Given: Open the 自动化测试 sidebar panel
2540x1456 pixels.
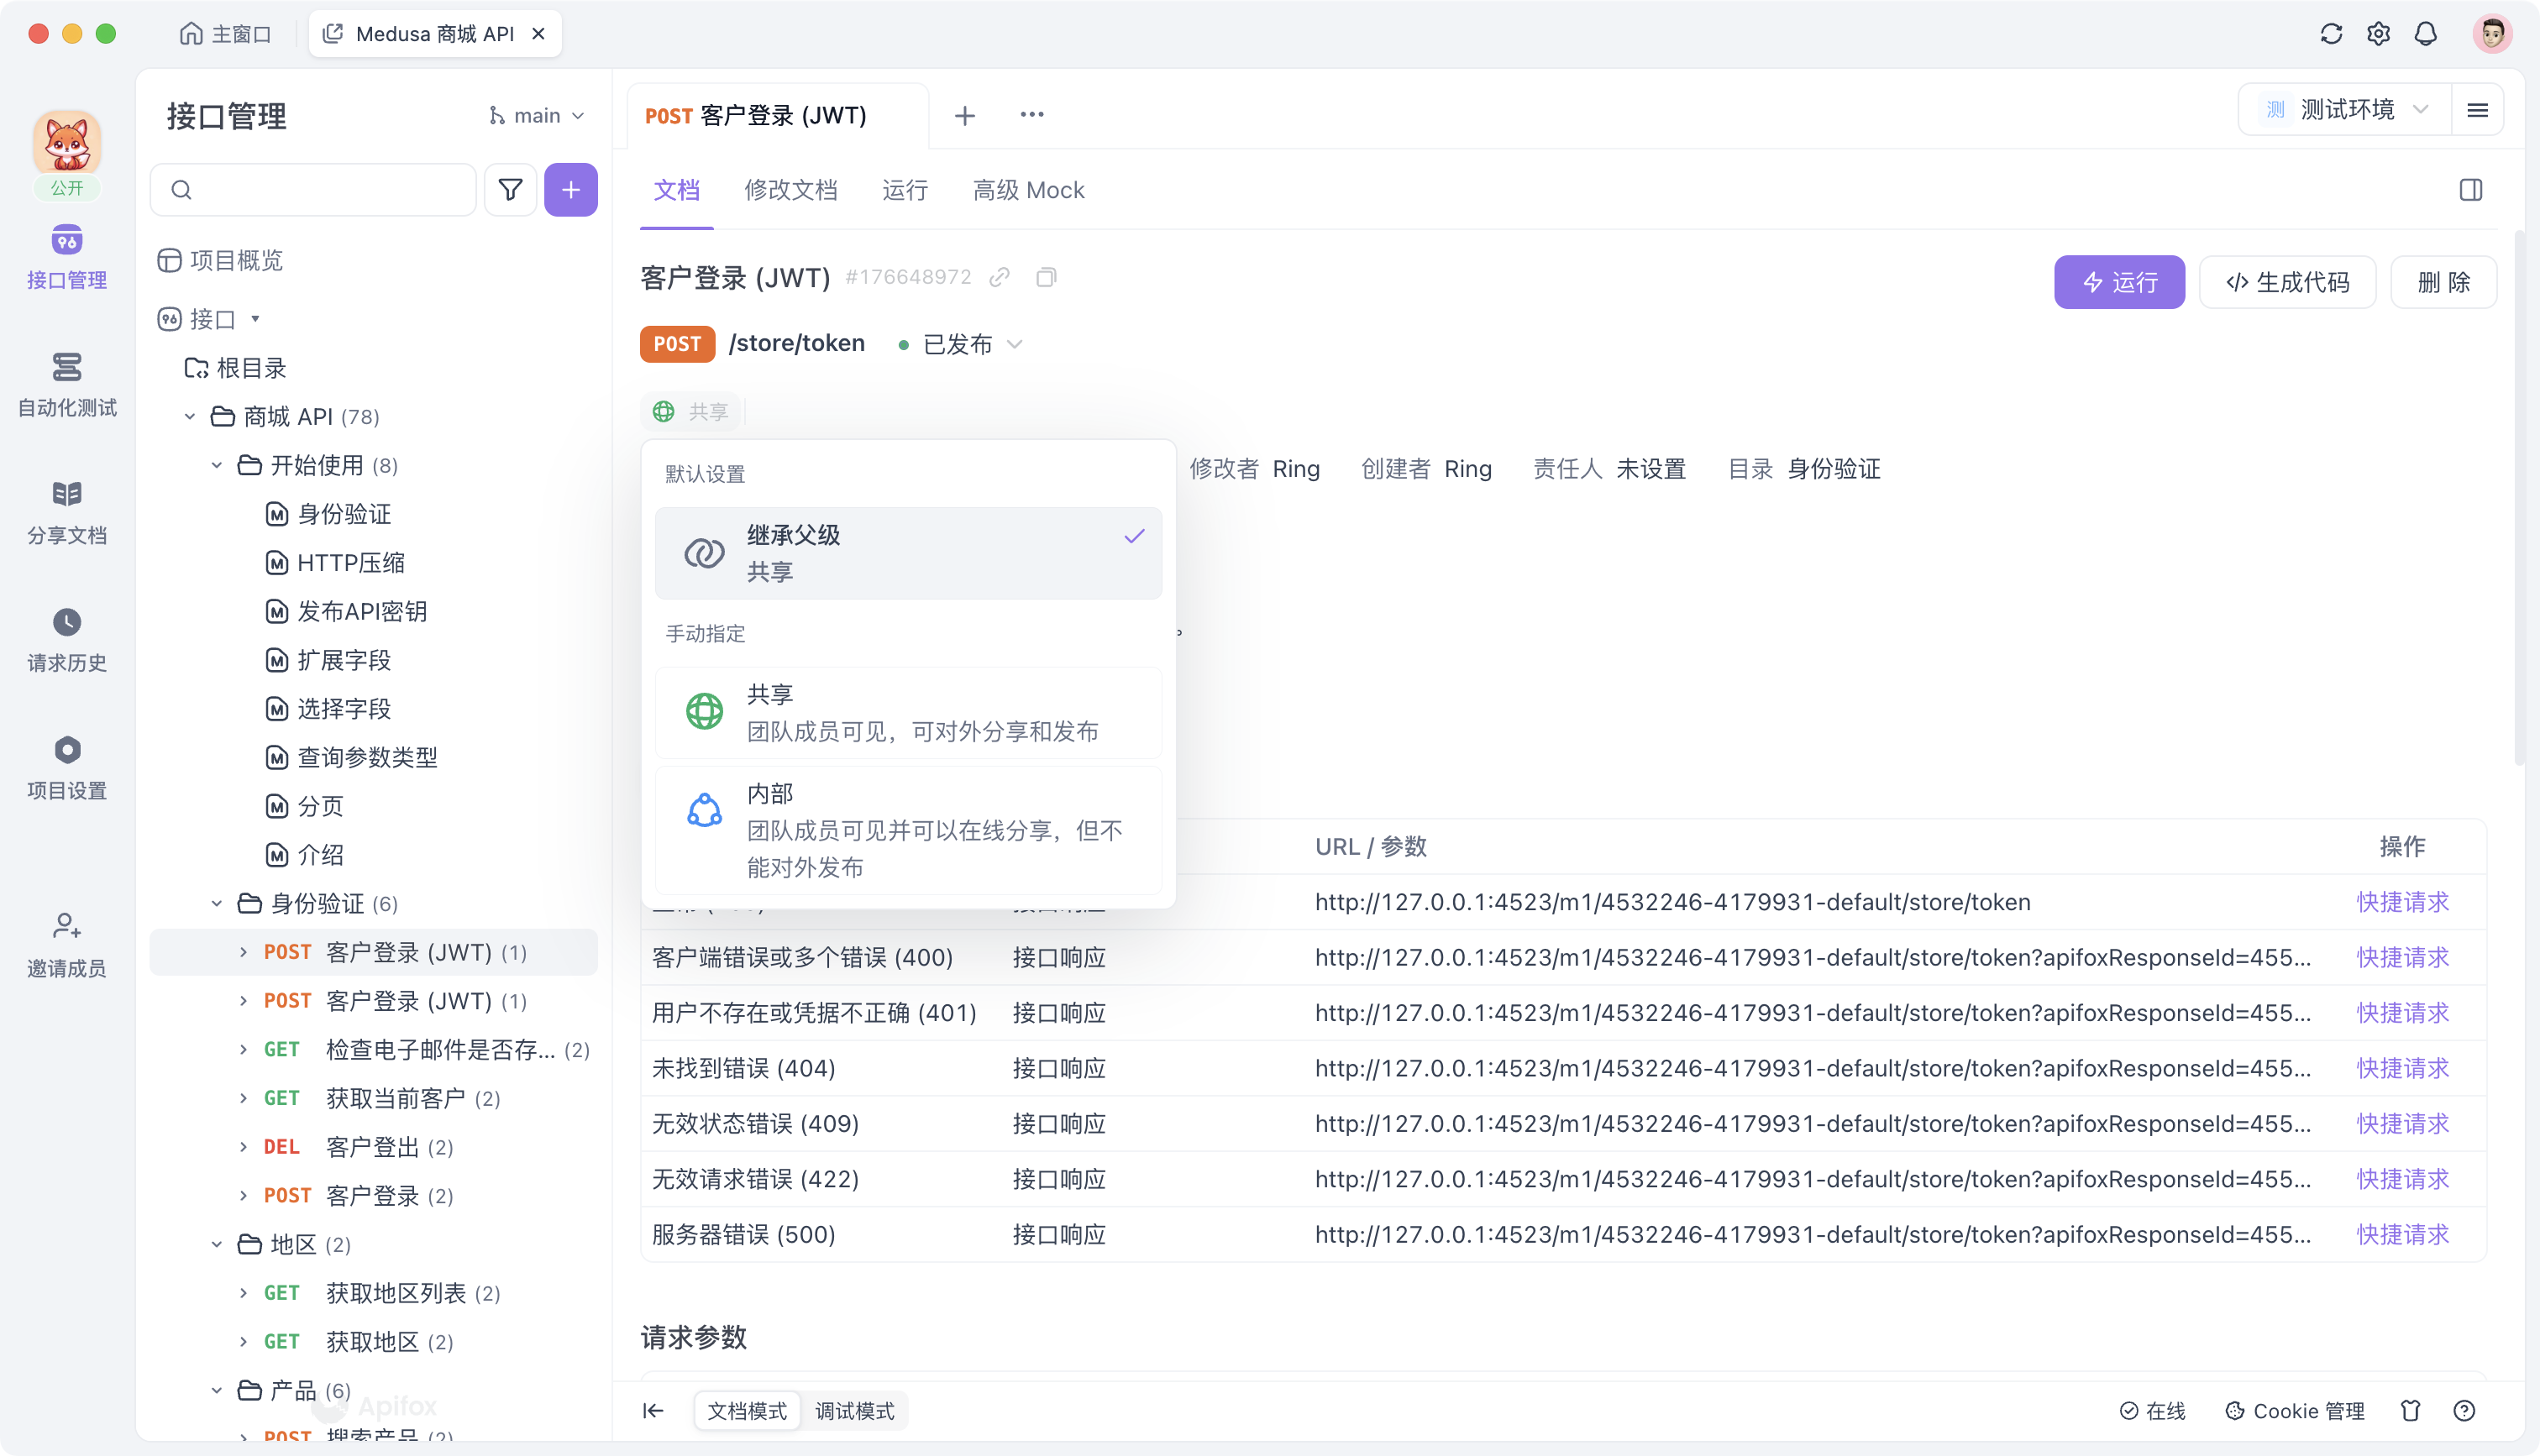Looking at the screenshot, I should coord(66,385).
